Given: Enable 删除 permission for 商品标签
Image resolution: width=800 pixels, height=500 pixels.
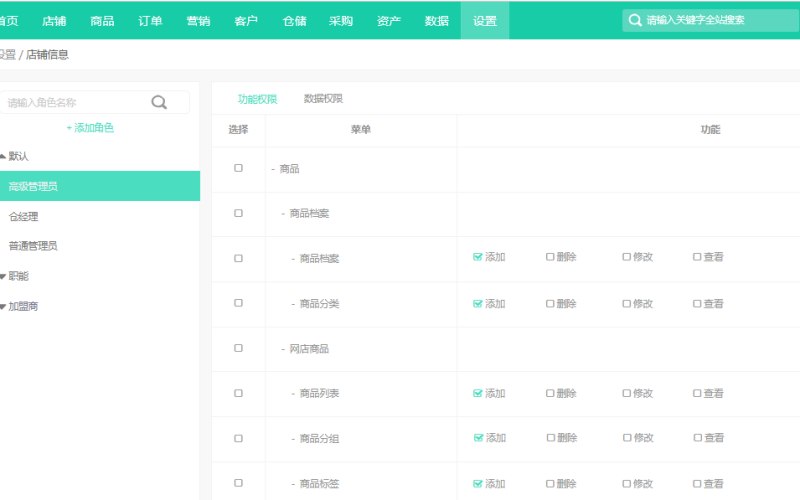Looking at the screenshot, I should [x=550, y=484].
